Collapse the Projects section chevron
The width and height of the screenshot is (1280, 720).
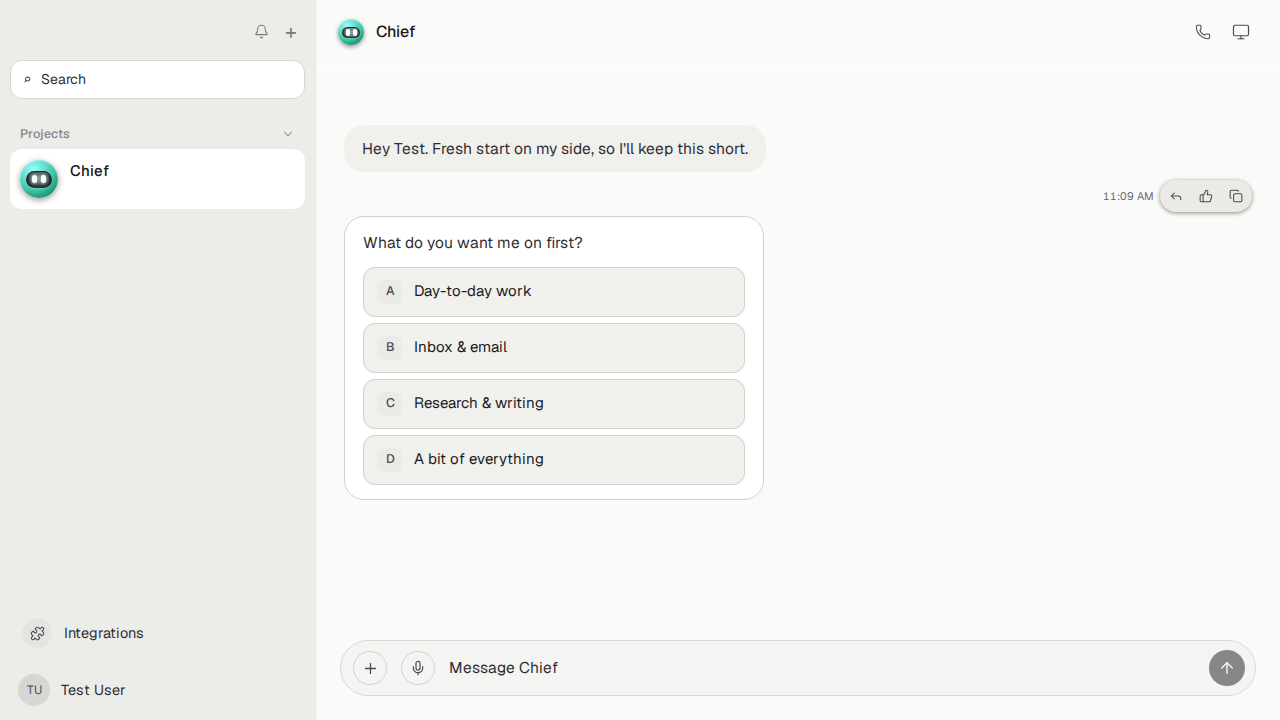pos(288,134)
